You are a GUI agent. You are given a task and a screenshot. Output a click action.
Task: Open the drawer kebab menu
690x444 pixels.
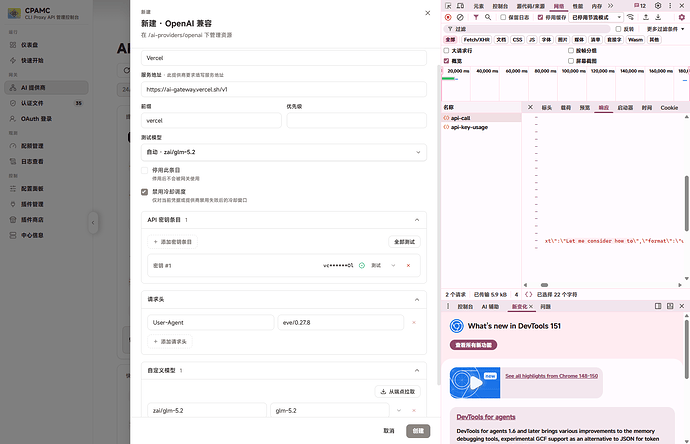coord(448,306)
